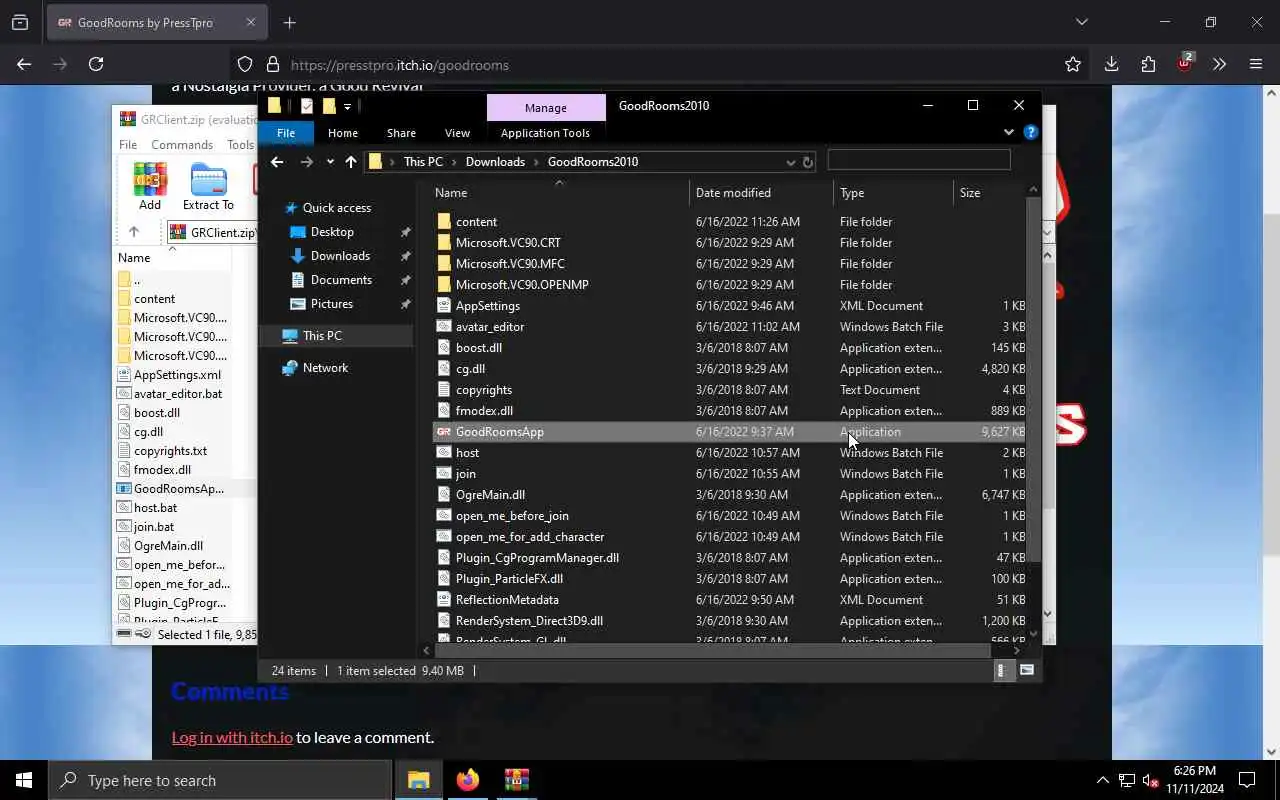
Task: Open WinRAR File menu
Action: pyautogui.click(x=128, y=145)
